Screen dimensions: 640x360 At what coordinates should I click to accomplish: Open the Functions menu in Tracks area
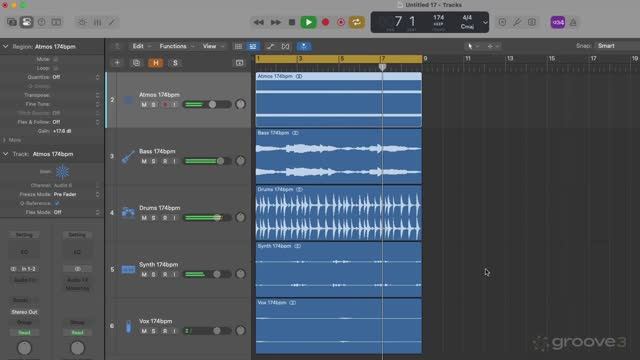176,46
